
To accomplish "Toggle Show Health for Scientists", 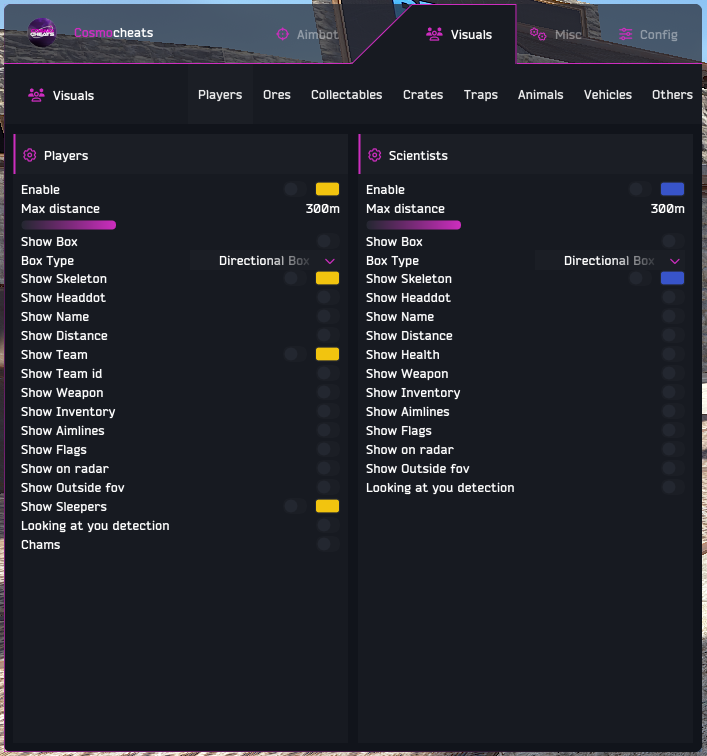I will point(673,354).
